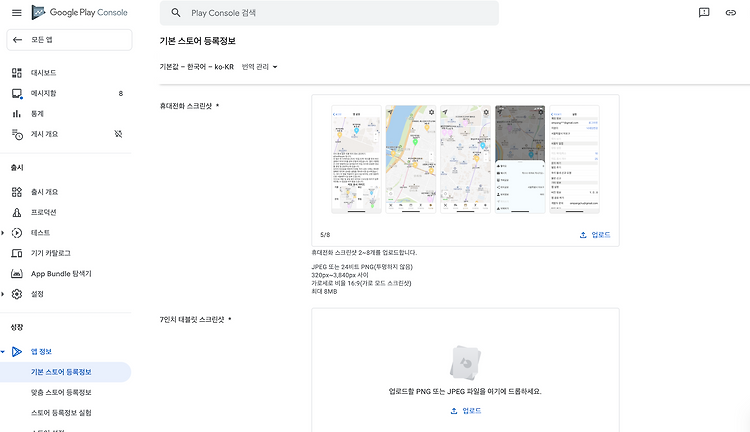Viewport: 750px width, 432px height.
Task: Click the App Bundle 탐색기 icon
Action: point(17,274)
